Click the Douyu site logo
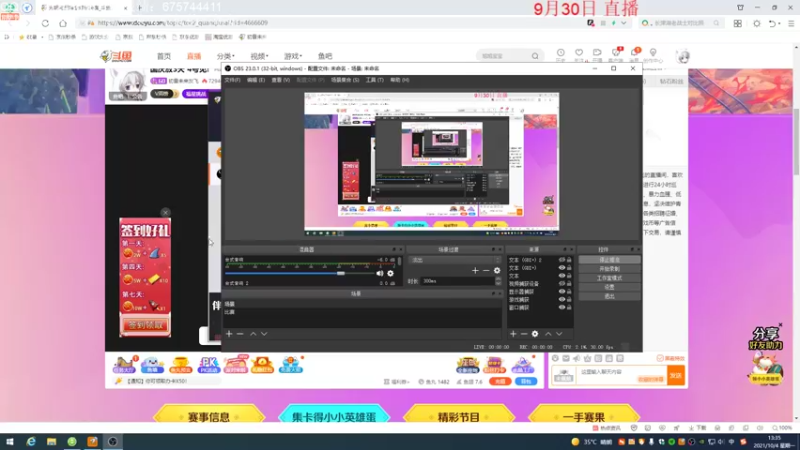This screenshot has height=450, width=800. click(x=116, y=56)
